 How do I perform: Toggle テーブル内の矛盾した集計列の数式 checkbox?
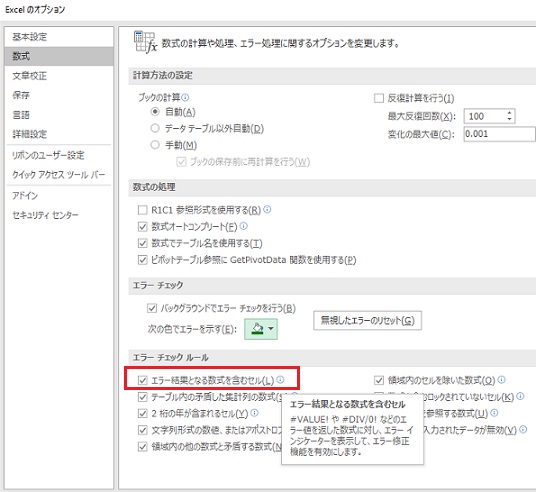pos(143,397)
